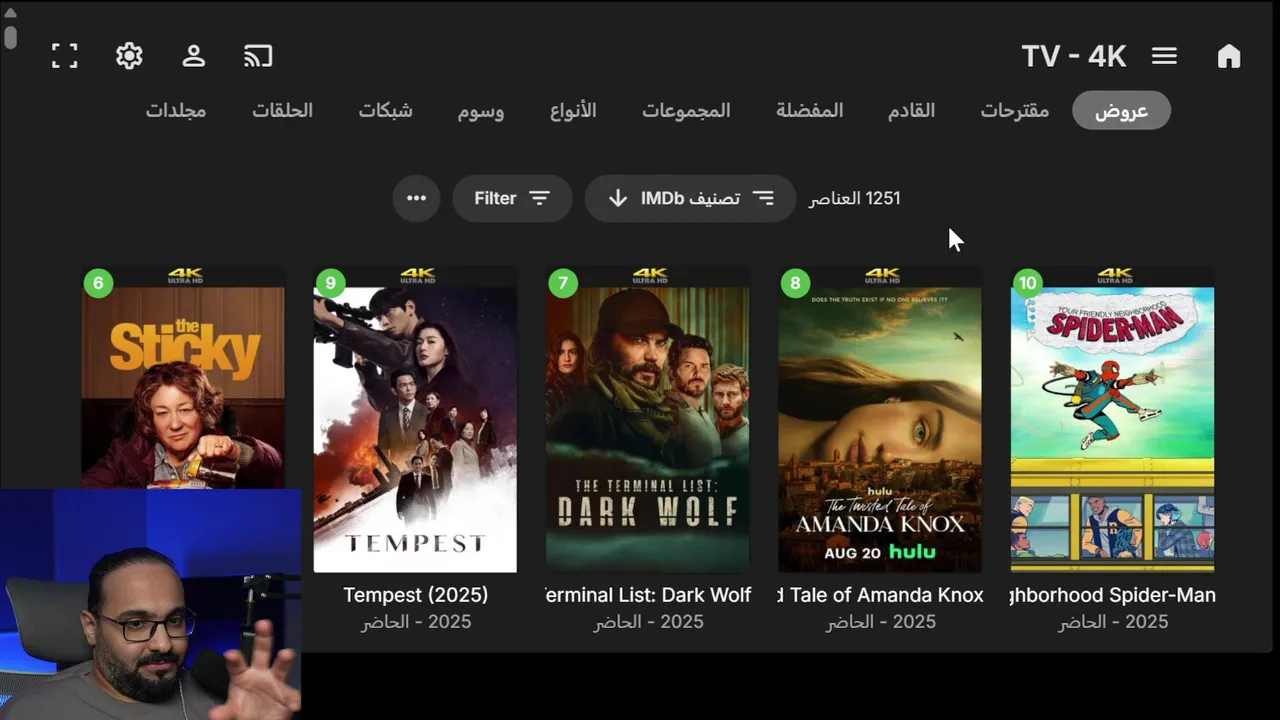Select the Amanda Knox poster thumbnail
This screenshot has height=720, width=1280.
[880, 420]
